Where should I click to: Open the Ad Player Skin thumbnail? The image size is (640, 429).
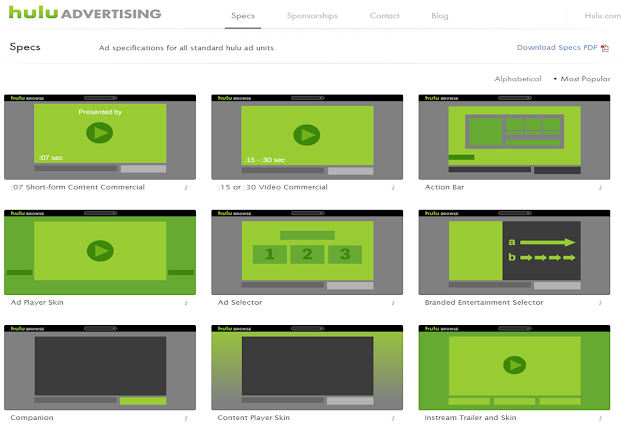[100, 252]
